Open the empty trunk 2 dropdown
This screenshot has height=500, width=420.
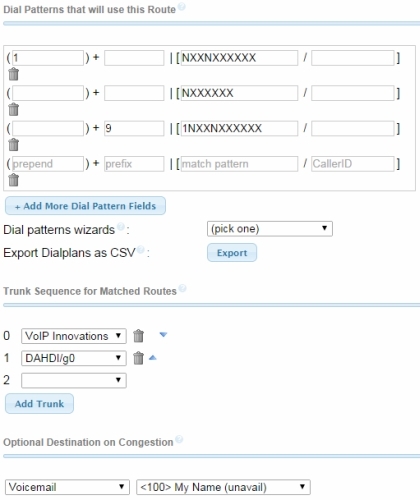74,380
